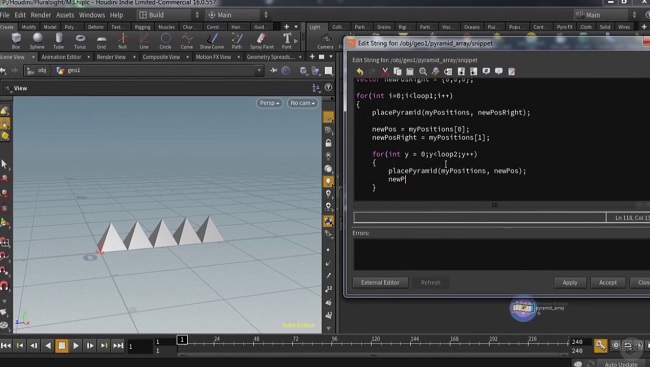Screen dimensions: 650x367
Task: Choose the Draw Curve tool
Action: (x=212, y=41)
